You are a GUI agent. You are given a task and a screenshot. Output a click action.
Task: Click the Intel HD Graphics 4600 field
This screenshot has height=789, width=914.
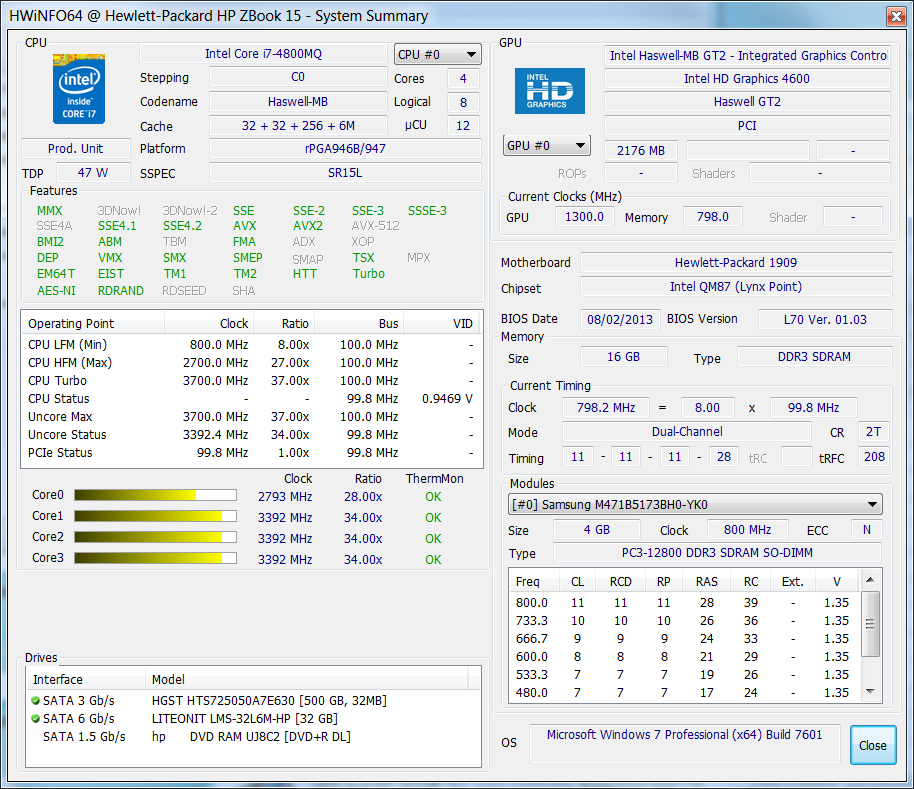coord(747,79)
